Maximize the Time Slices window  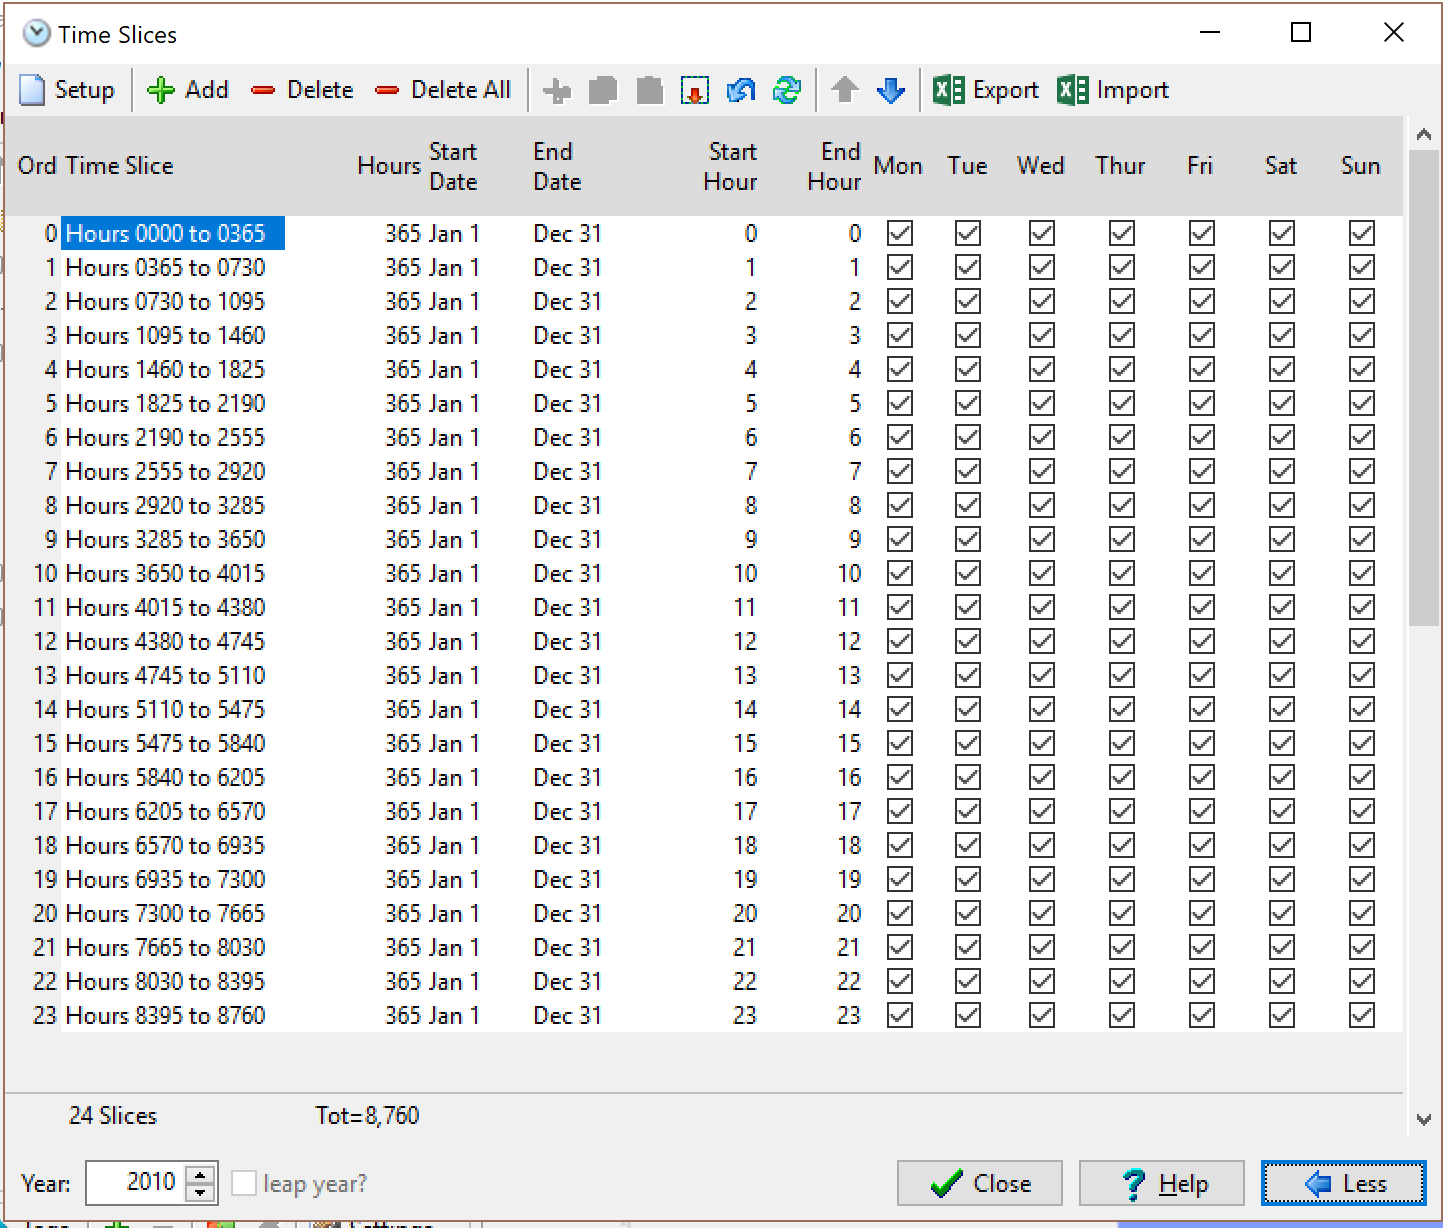(1301, 33)
